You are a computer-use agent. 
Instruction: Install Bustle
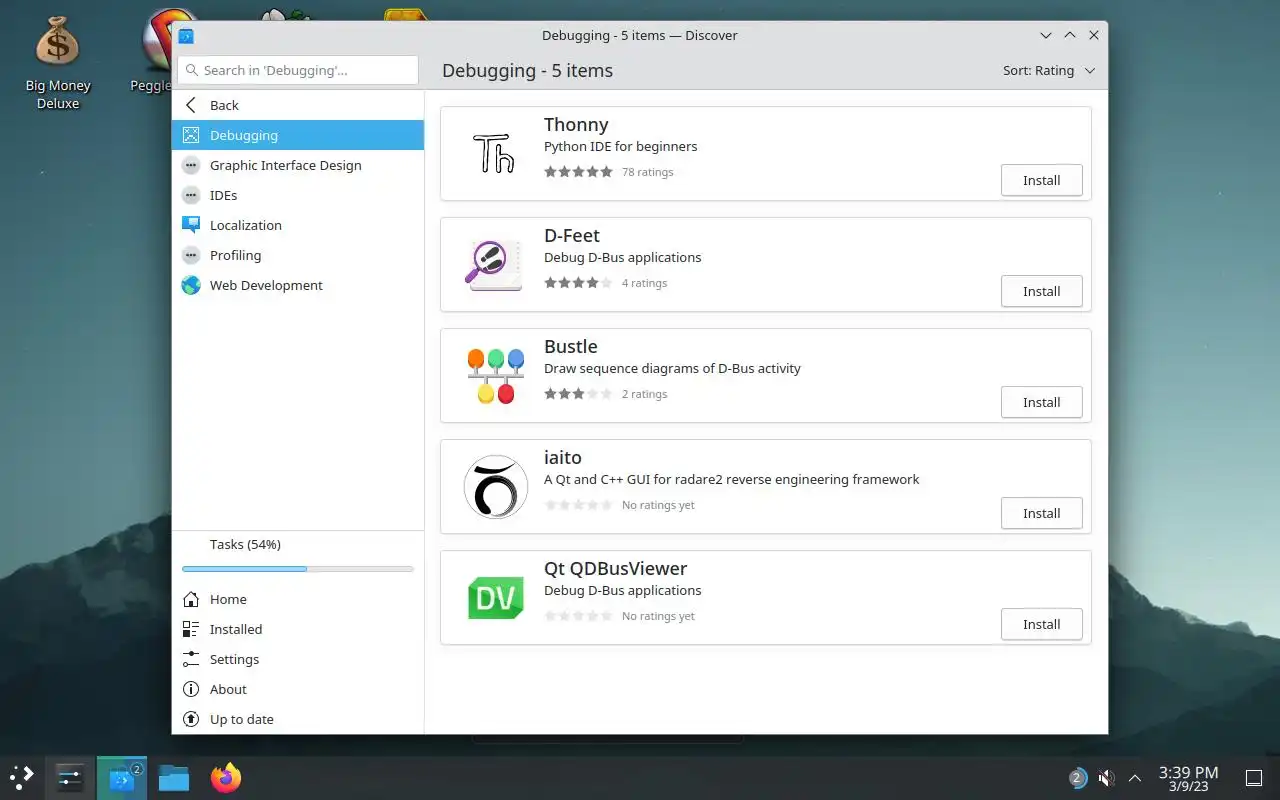point(1041,402)
